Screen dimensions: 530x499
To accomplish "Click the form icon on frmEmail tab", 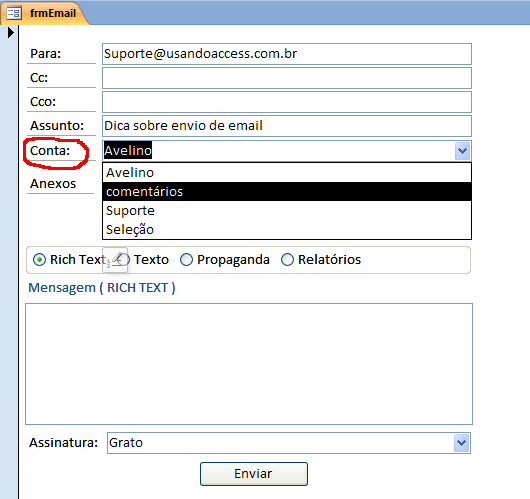I will click(14, 13).
